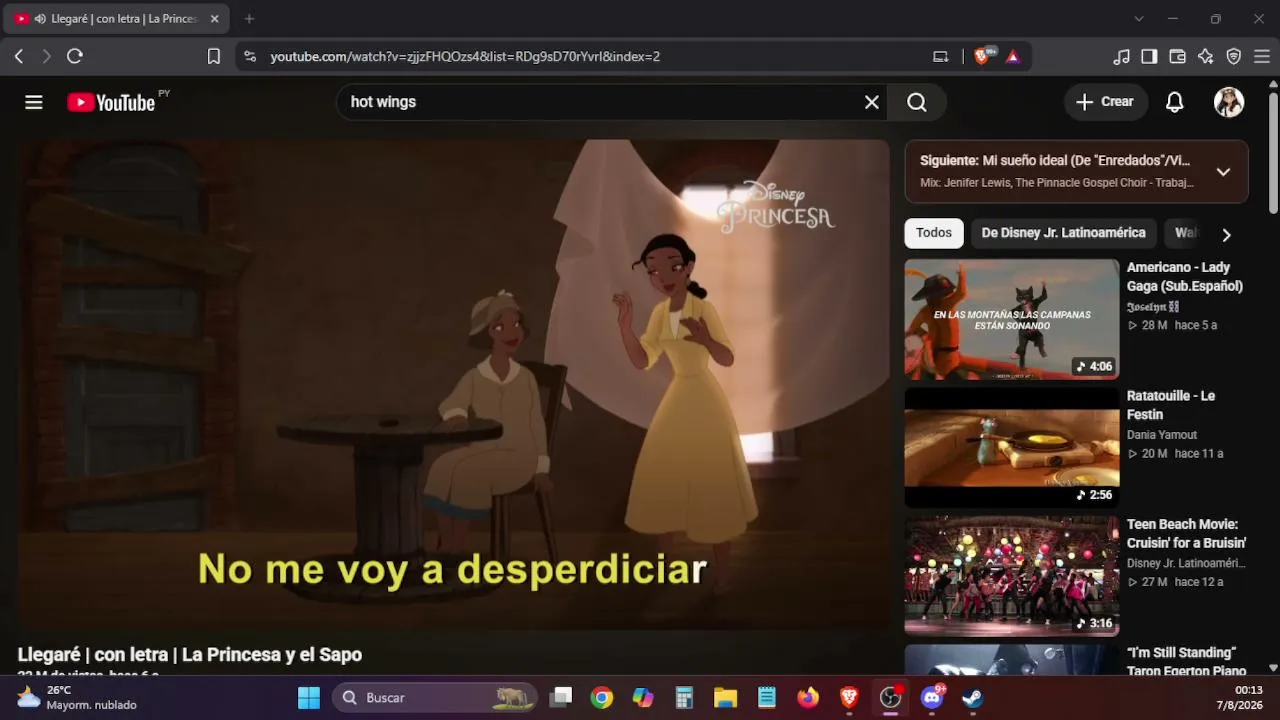Viewport: 1280px width, 720px height.
Task: Go back to the previous page
Action: pyautogui.click(x=19, y=57)
